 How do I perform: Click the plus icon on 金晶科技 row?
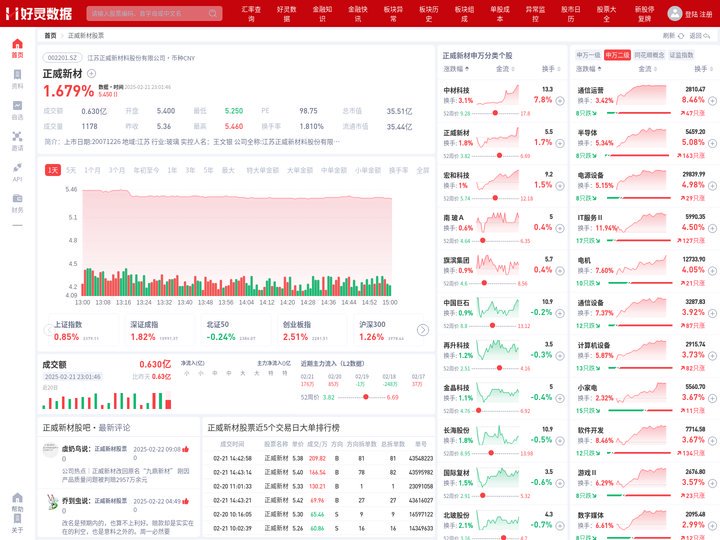pos(560,399)
